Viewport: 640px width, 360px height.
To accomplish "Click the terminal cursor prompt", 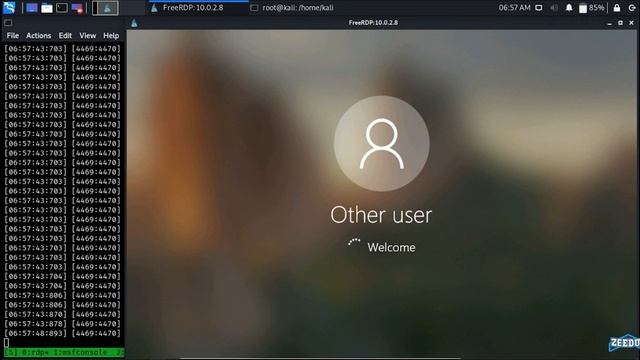I will pos(7,343).
